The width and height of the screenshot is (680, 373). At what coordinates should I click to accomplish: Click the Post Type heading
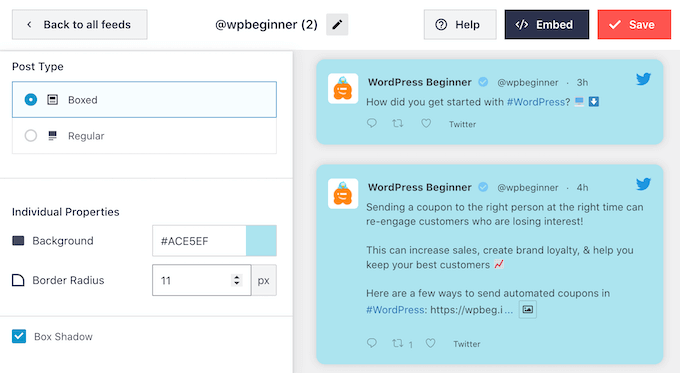38,66
